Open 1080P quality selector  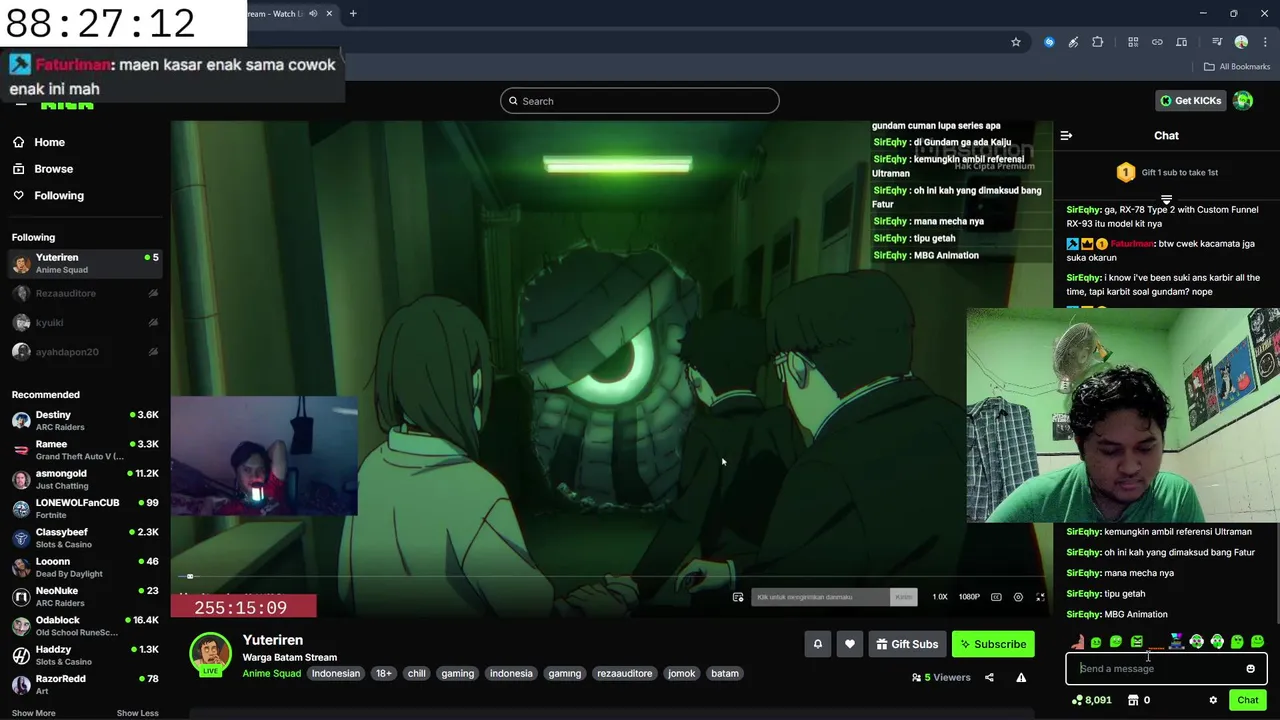[969, 597]
